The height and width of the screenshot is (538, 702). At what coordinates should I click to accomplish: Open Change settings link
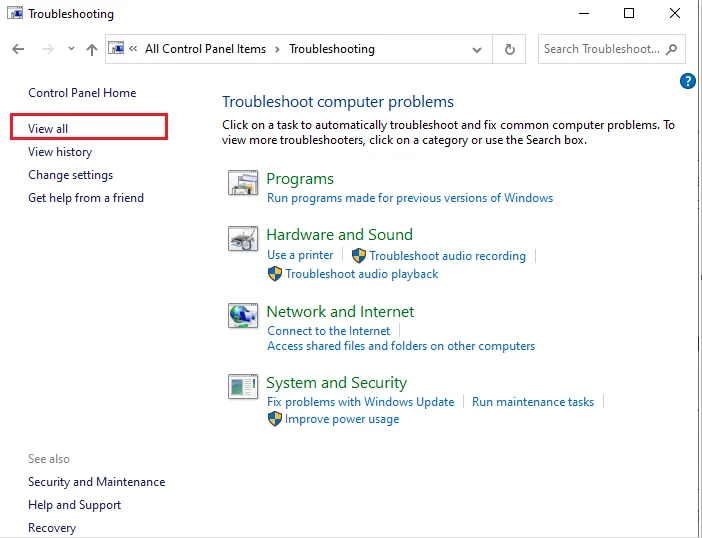coord(71,175)
